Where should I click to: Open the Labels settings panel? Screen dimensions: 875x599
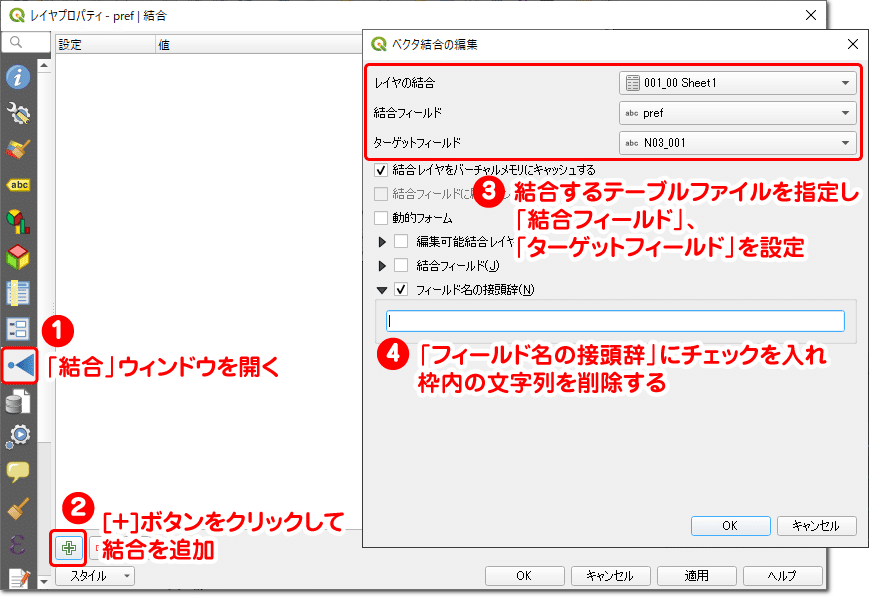17,185
